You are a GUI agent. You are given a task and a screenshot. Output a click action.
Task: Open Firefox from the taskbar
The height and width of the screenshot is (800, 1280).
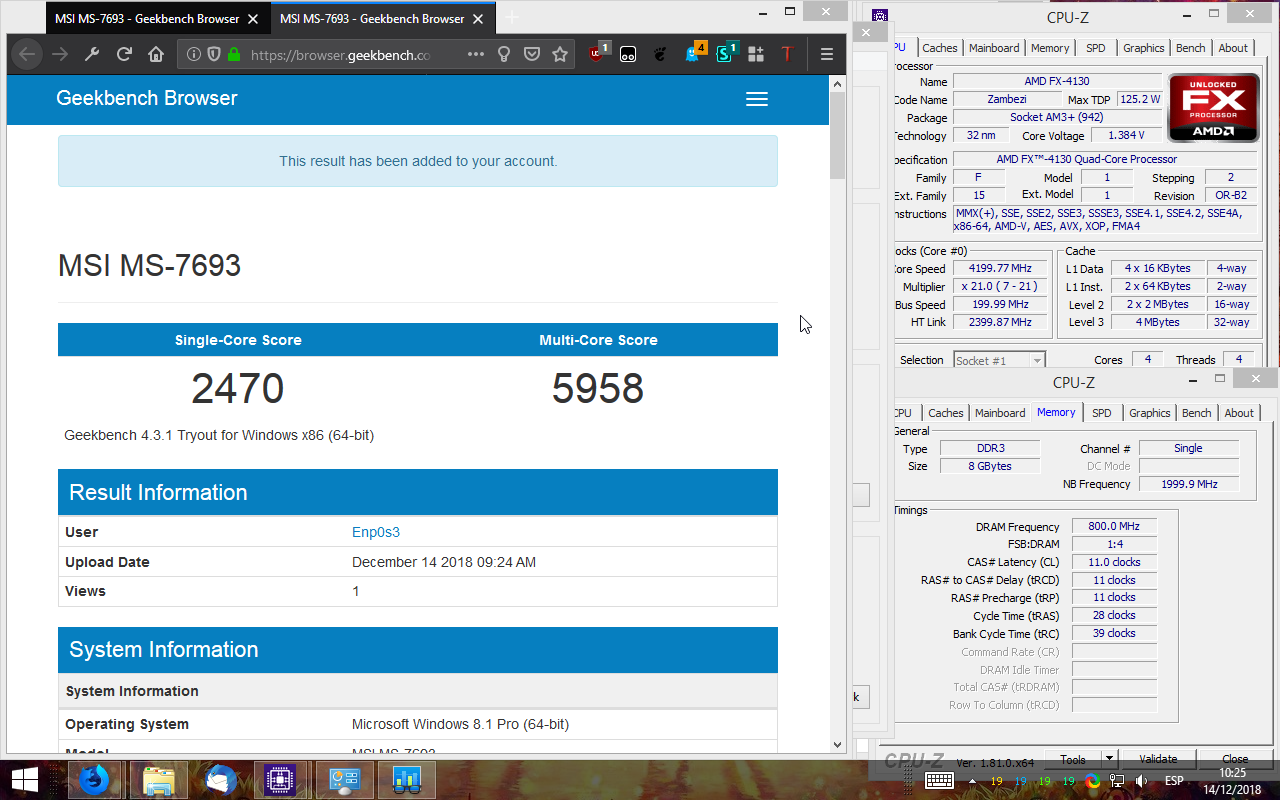click(x=93, y=779)
